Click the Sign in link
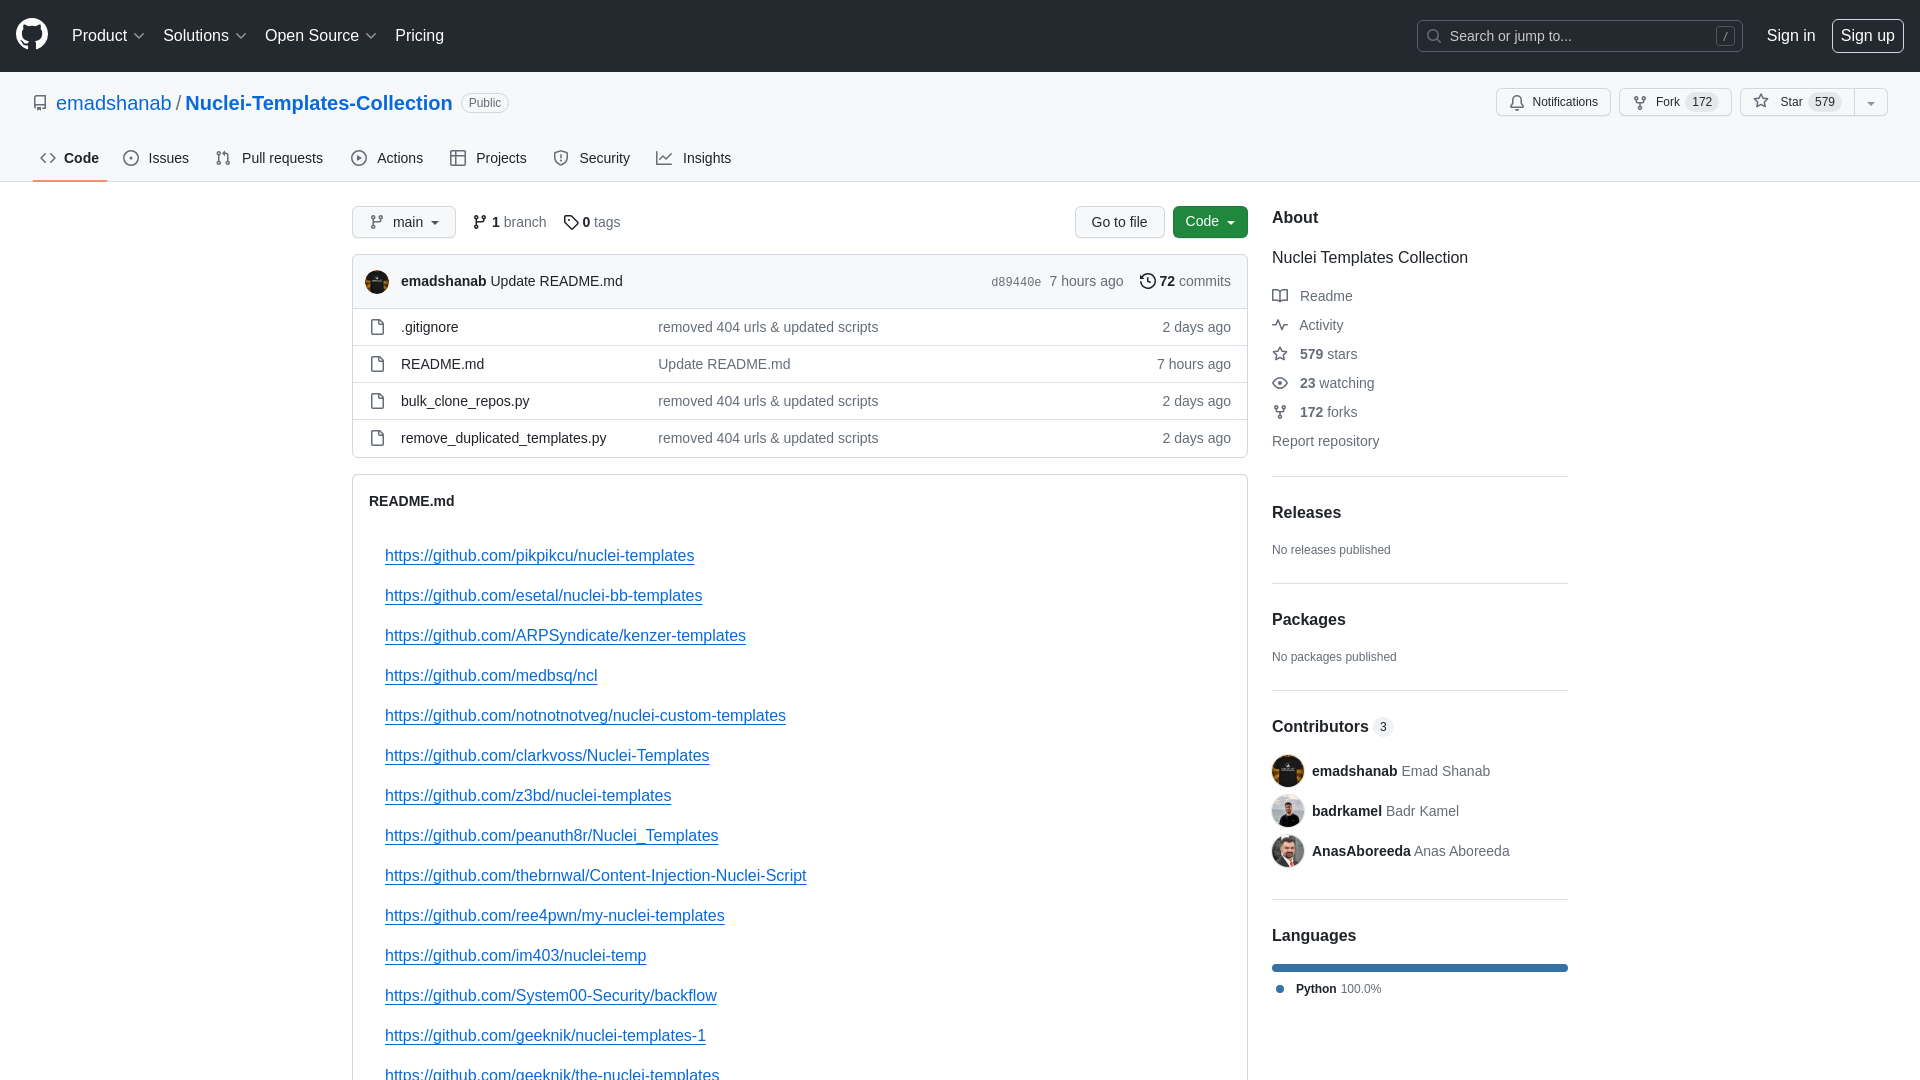This screenshot has height=1080, width=1920. [x=1791, y=36]
